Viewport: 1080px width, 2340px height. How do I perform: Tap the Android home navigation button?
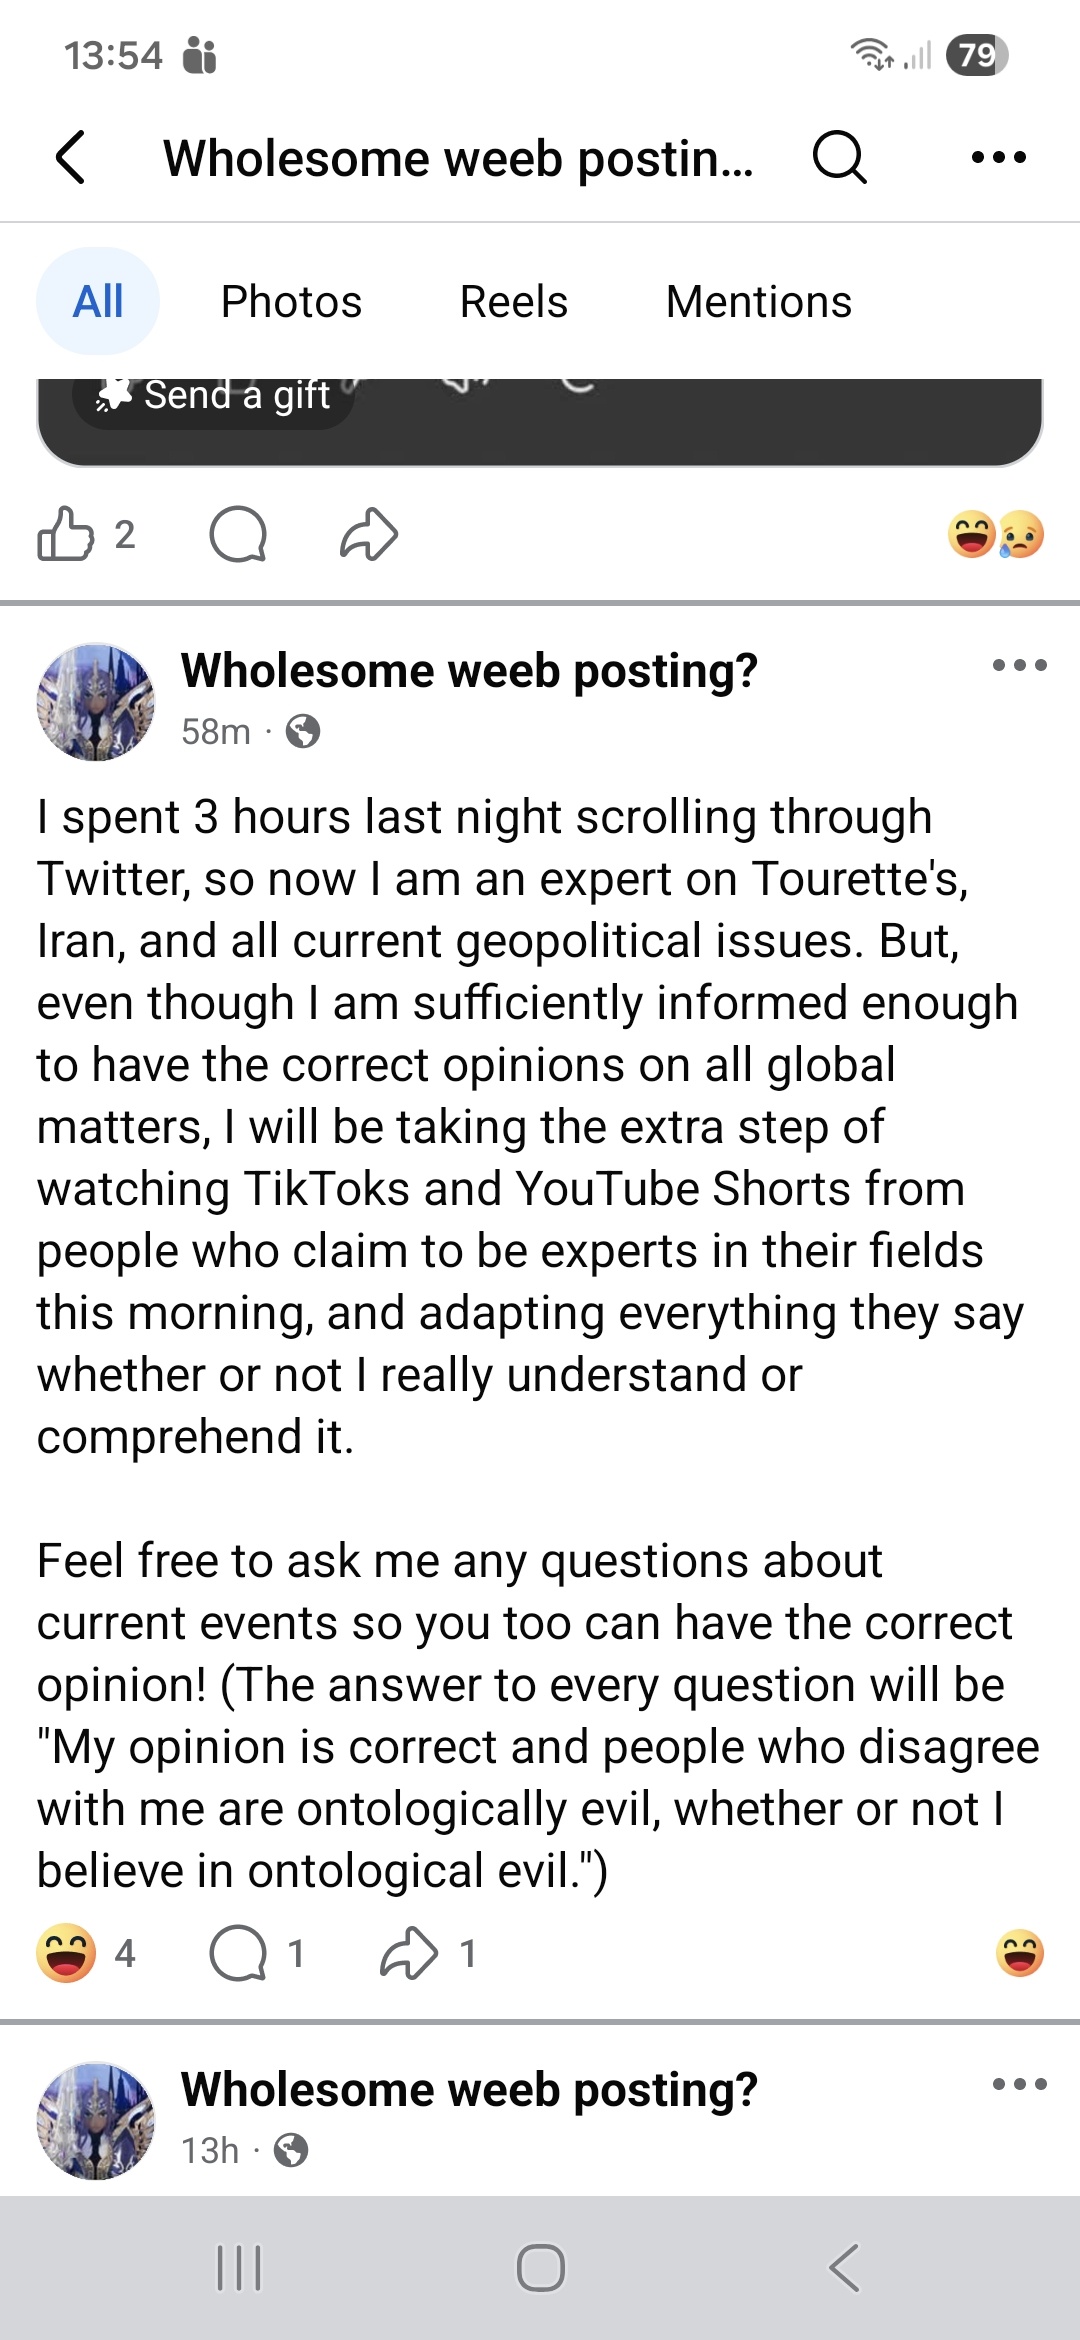pyautogui.click(x=540, y=2268)
